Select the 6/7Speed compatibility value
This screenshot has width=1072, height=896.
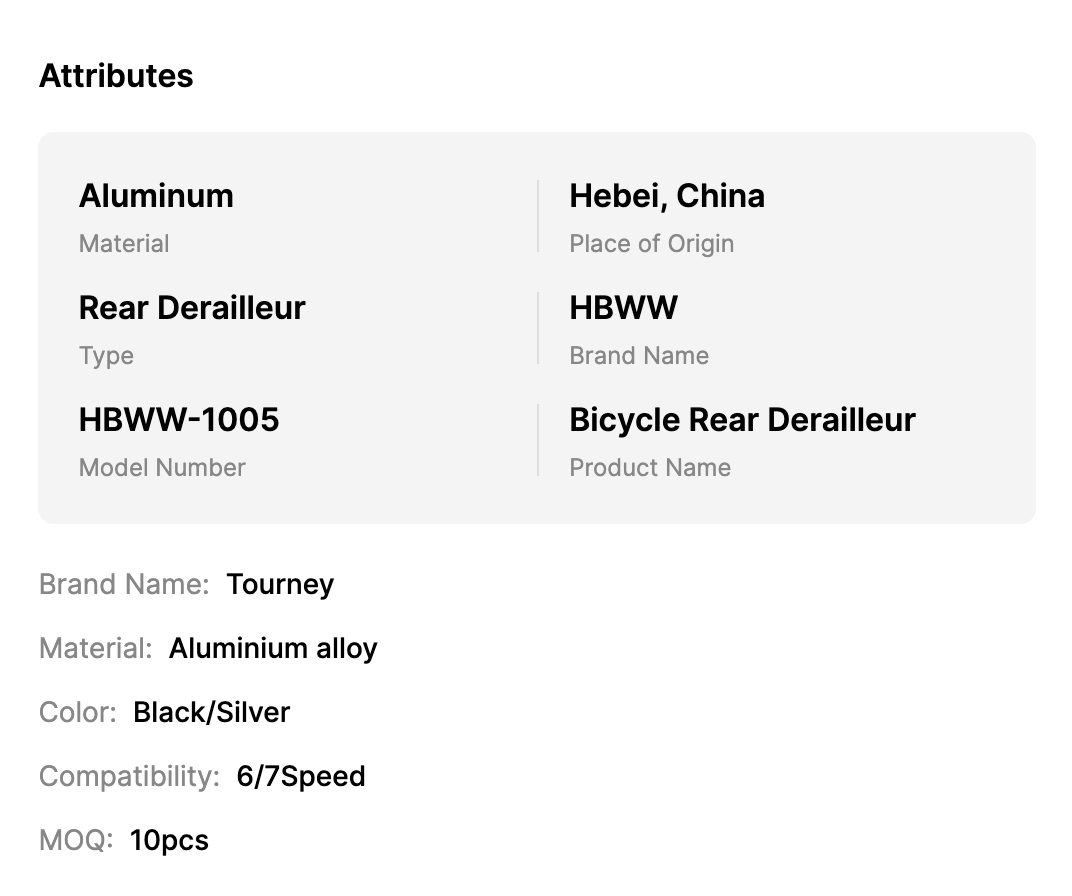[x=301, y=776]
